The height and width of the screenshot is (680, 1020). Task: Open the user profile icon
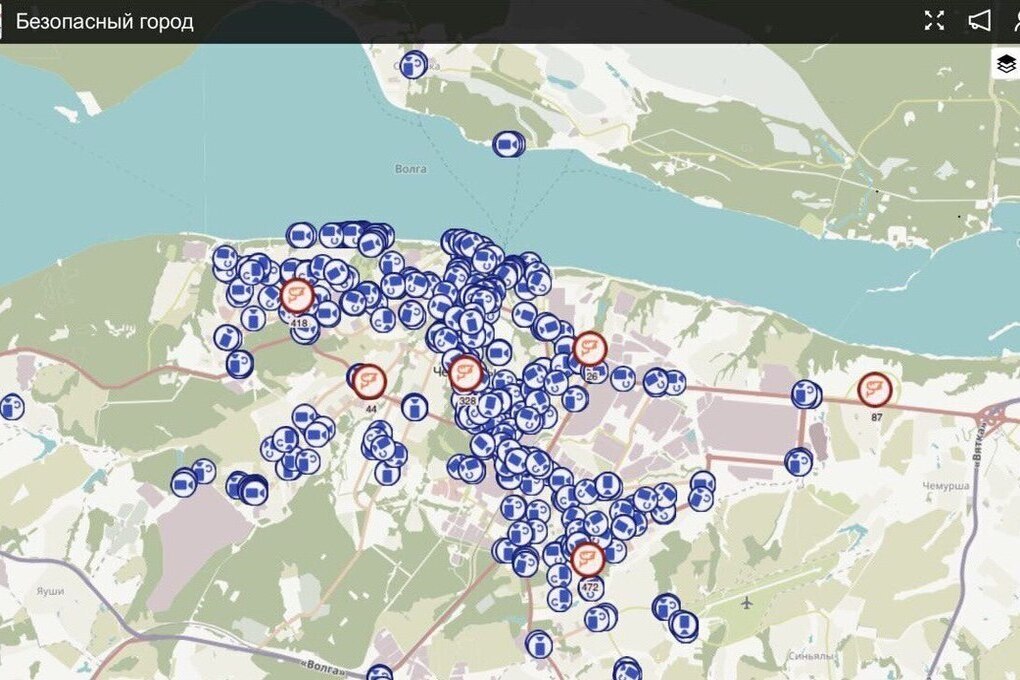(1014, 21)
